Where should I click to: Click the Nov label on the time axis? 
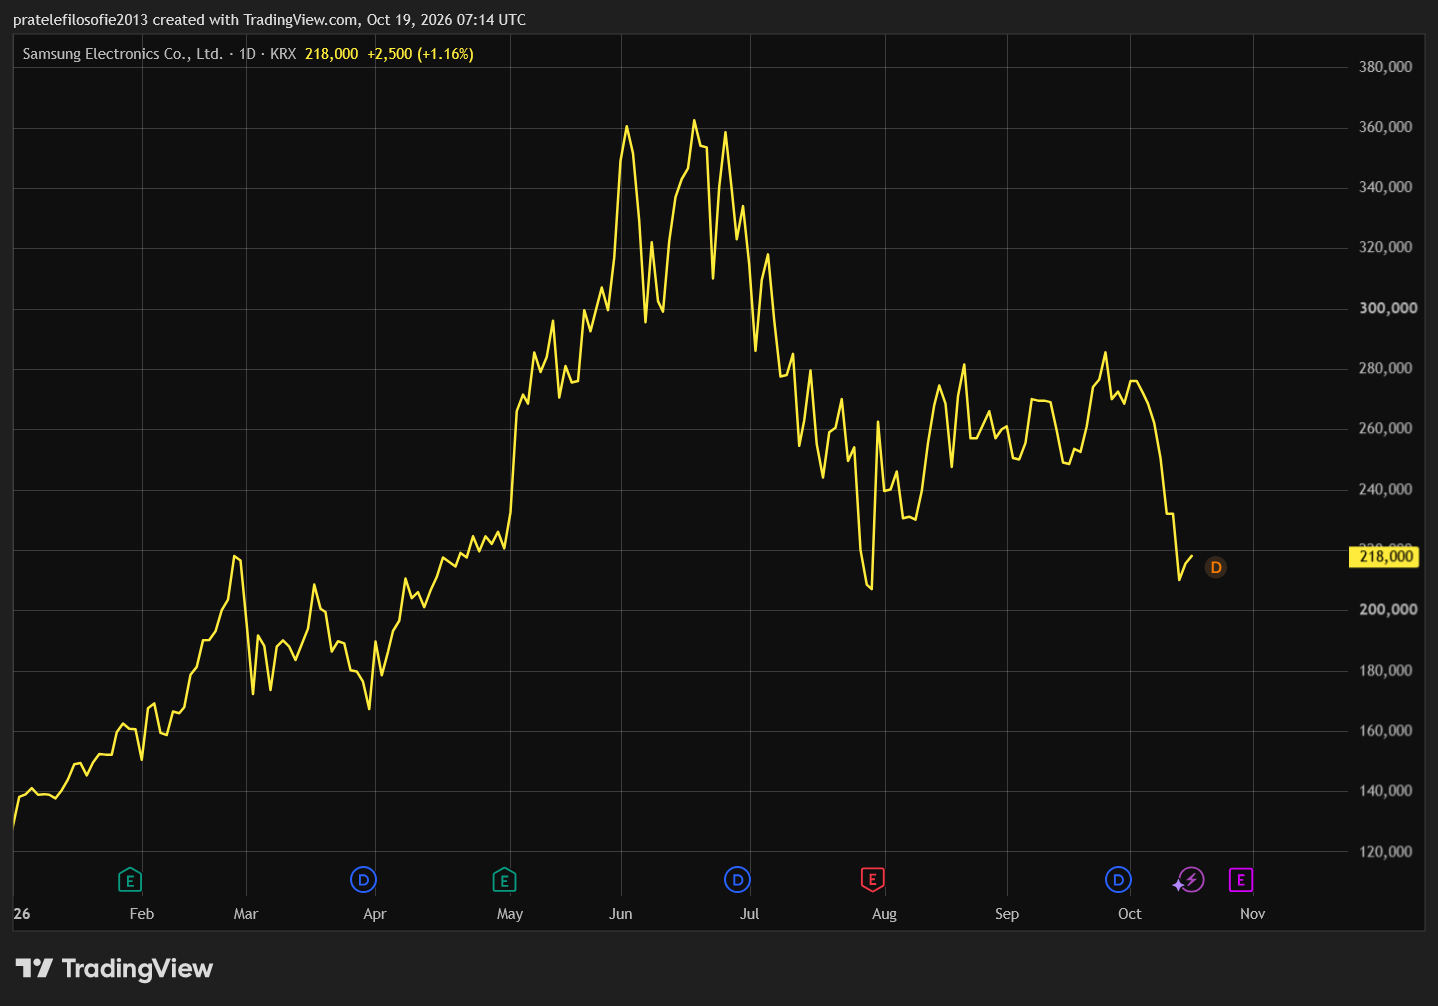coord(1253,914)
